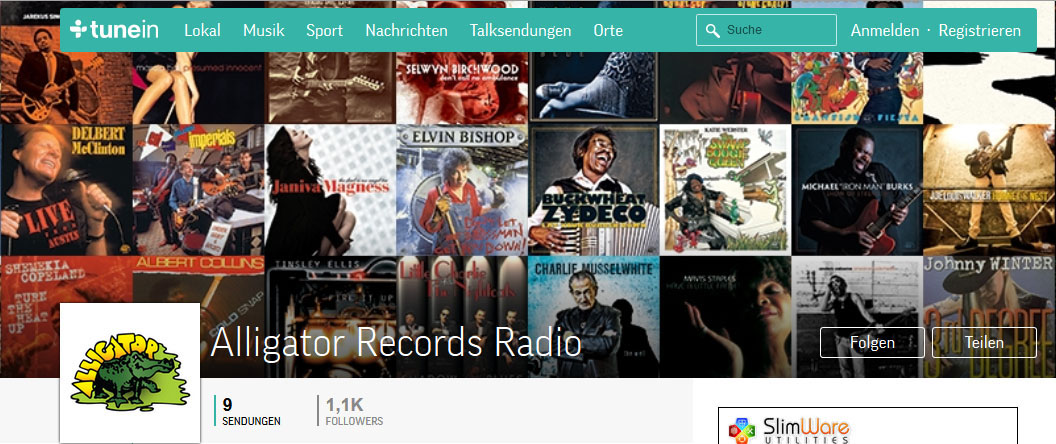Click the Mavis Staples album cover
Screen dimensions: 1056x444
coord(725,317)
